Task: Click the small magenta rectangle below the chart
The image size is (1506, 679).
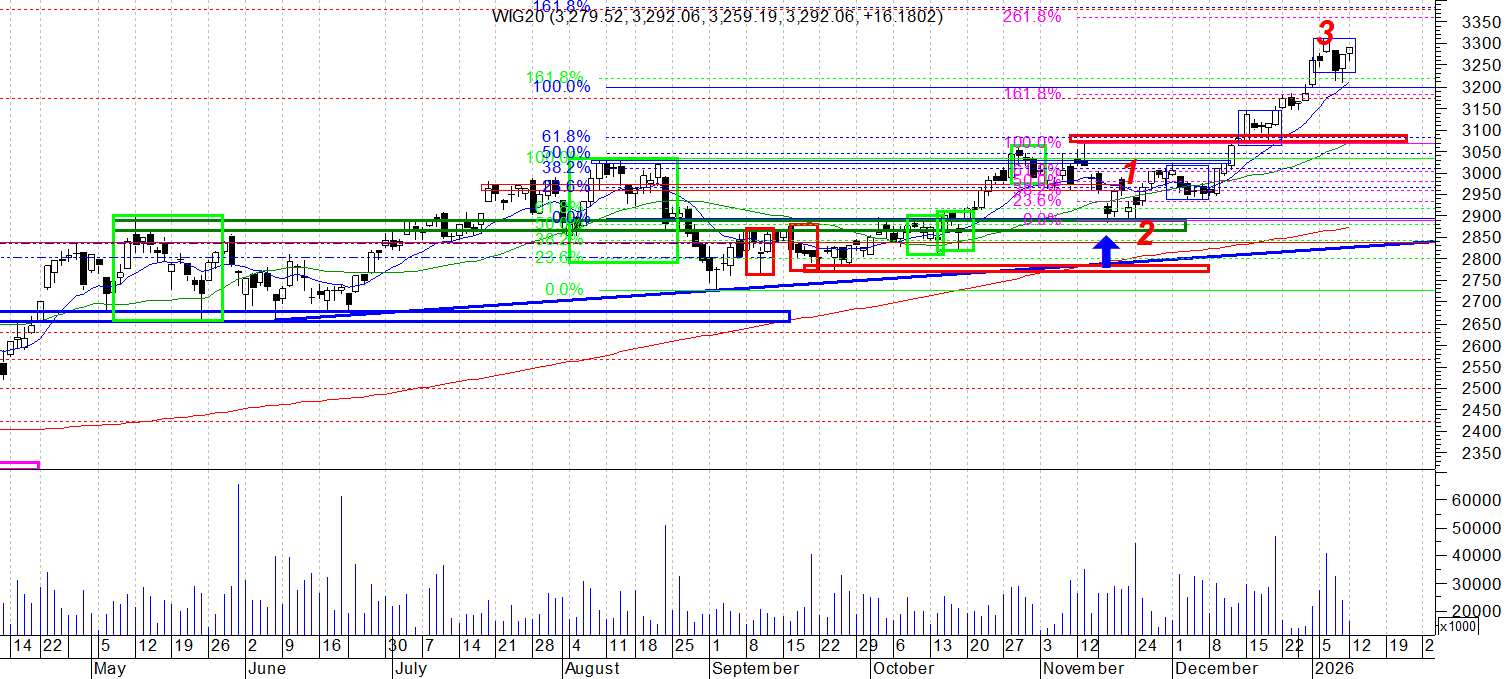Action: (x=19, y=464)
